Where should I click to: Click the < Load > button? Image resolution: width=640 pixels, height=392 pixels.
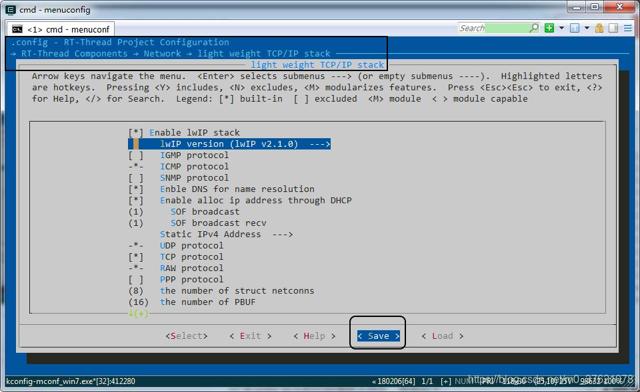pos(442,336)
